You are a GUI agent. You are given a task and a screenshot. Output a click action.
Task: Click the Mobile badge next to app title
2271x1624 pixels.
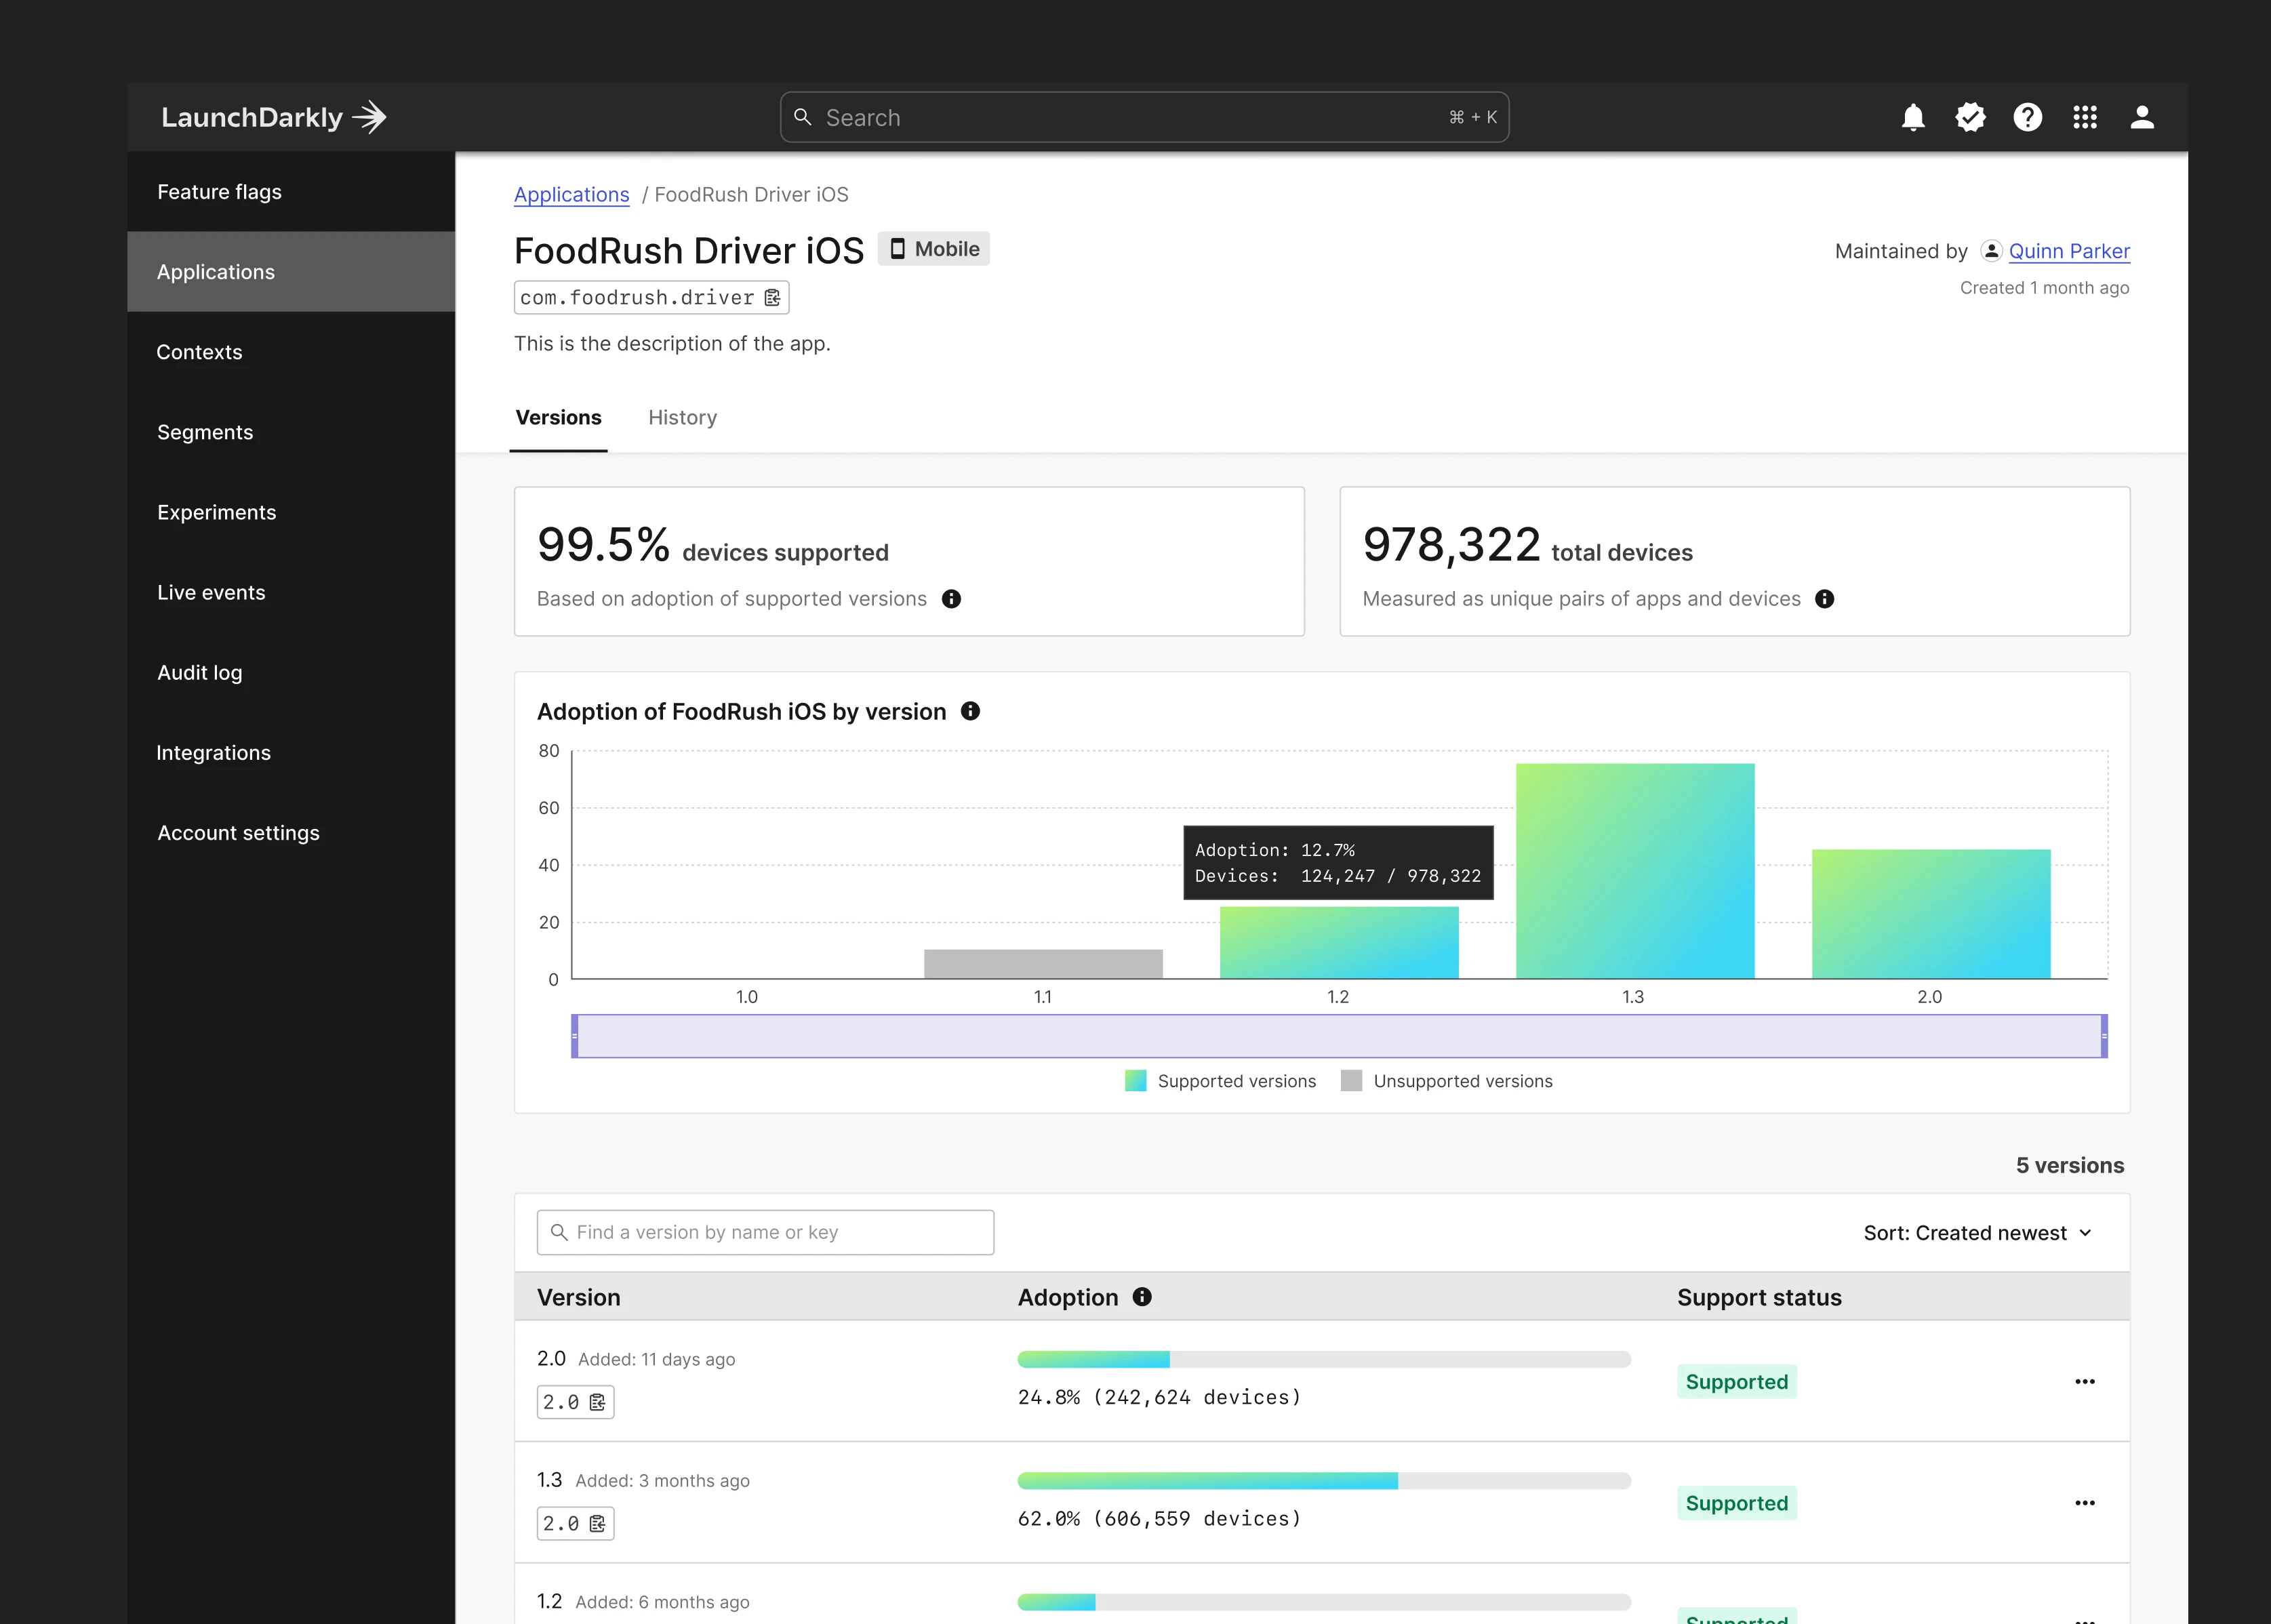coord(933,248)
